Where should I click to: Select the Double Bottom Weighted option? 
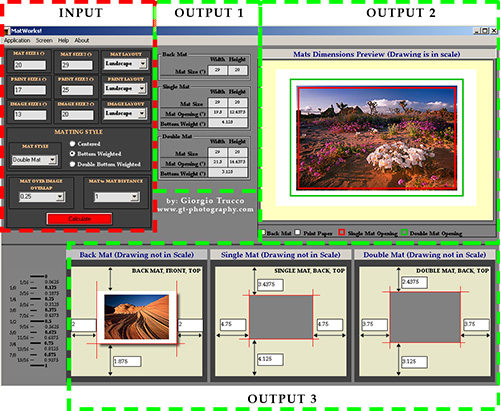(72, 164)
